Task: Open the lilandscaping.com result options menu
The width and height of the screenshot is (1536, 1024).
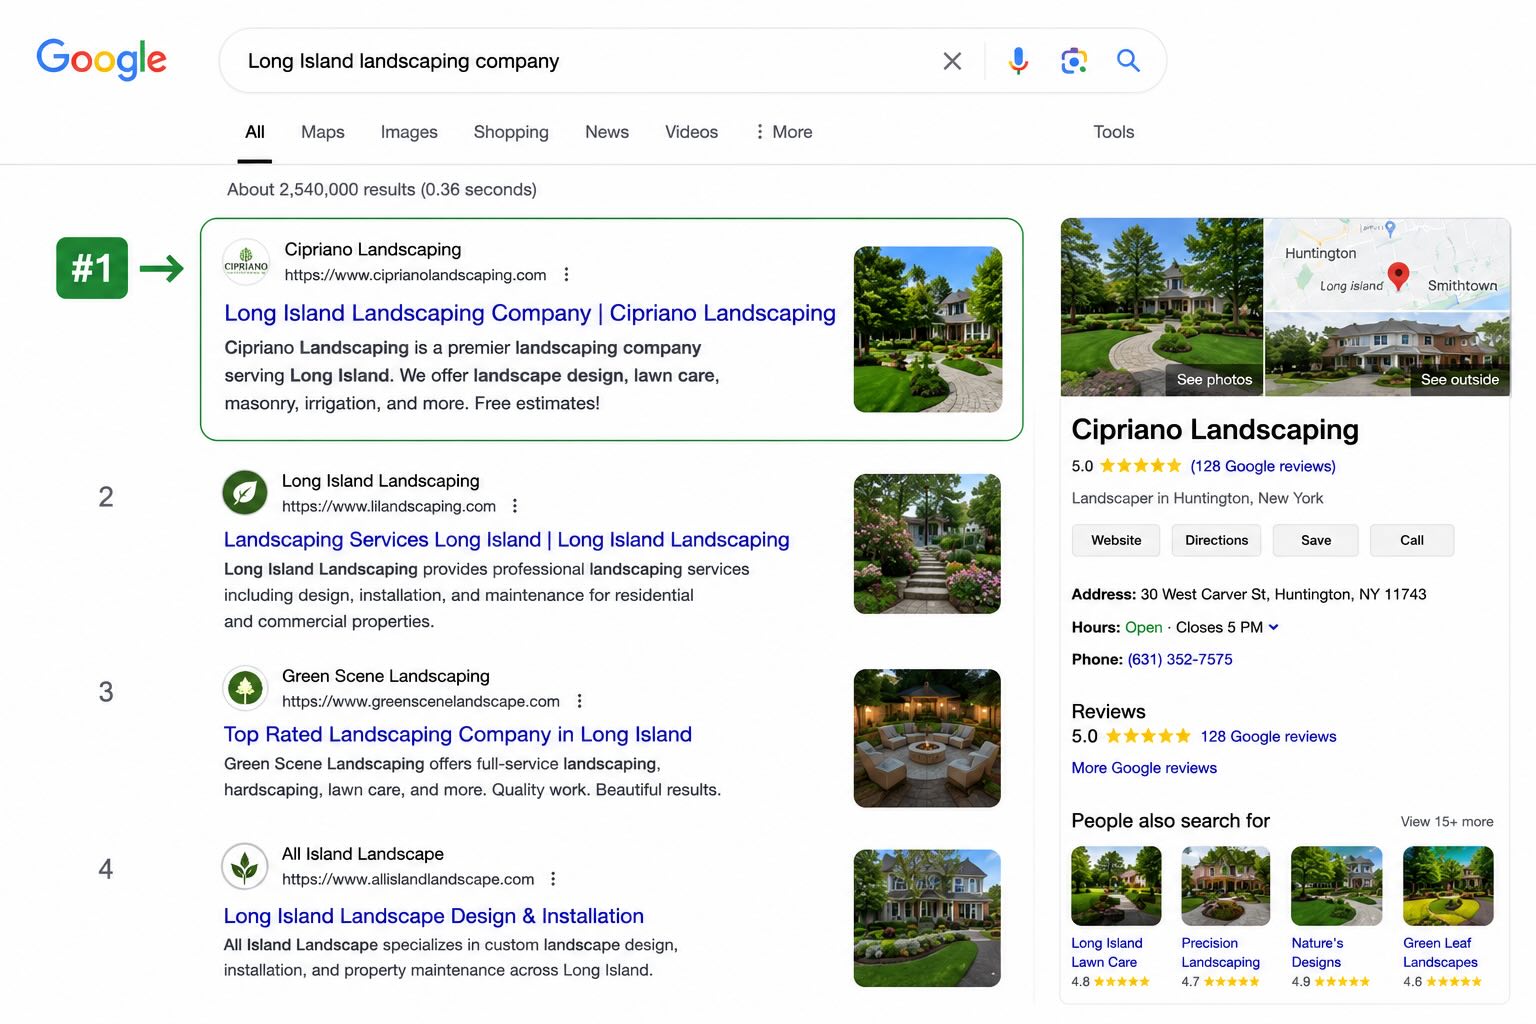Action: coord(515,506)
